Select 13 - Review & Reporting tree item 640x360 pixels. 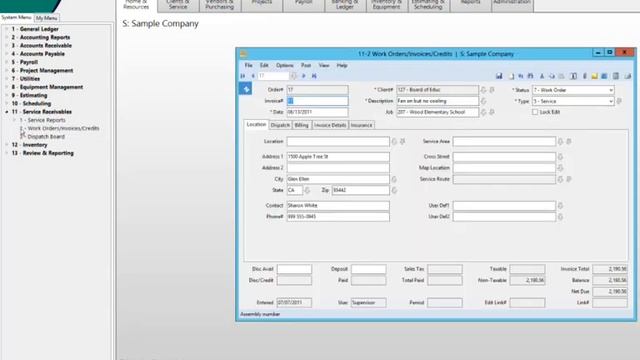pyautogui.click(x=42, y=153)
